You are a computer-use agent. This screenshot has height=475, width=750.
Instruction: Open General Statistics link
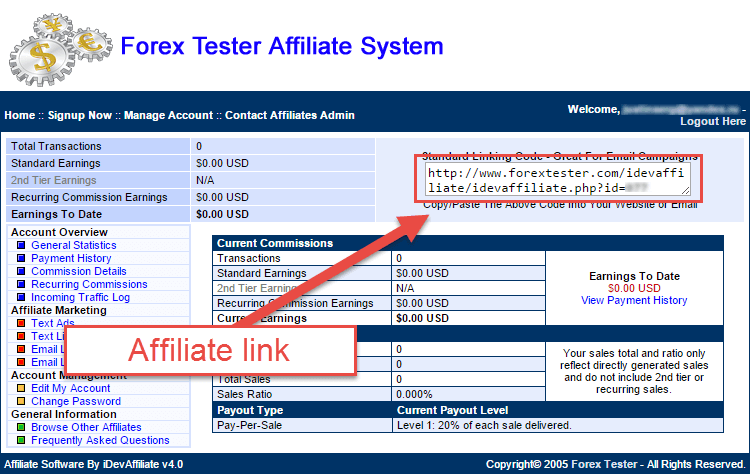pyautogui.click(x=74, y=245)
